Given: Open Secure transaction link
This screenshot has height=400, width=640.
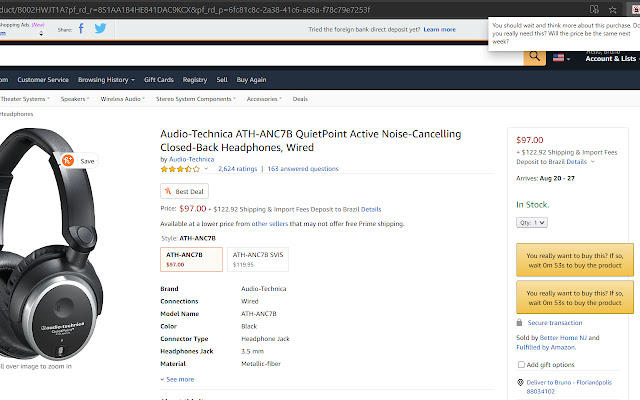Looking at the screenshot, I should tap(555, 322).
